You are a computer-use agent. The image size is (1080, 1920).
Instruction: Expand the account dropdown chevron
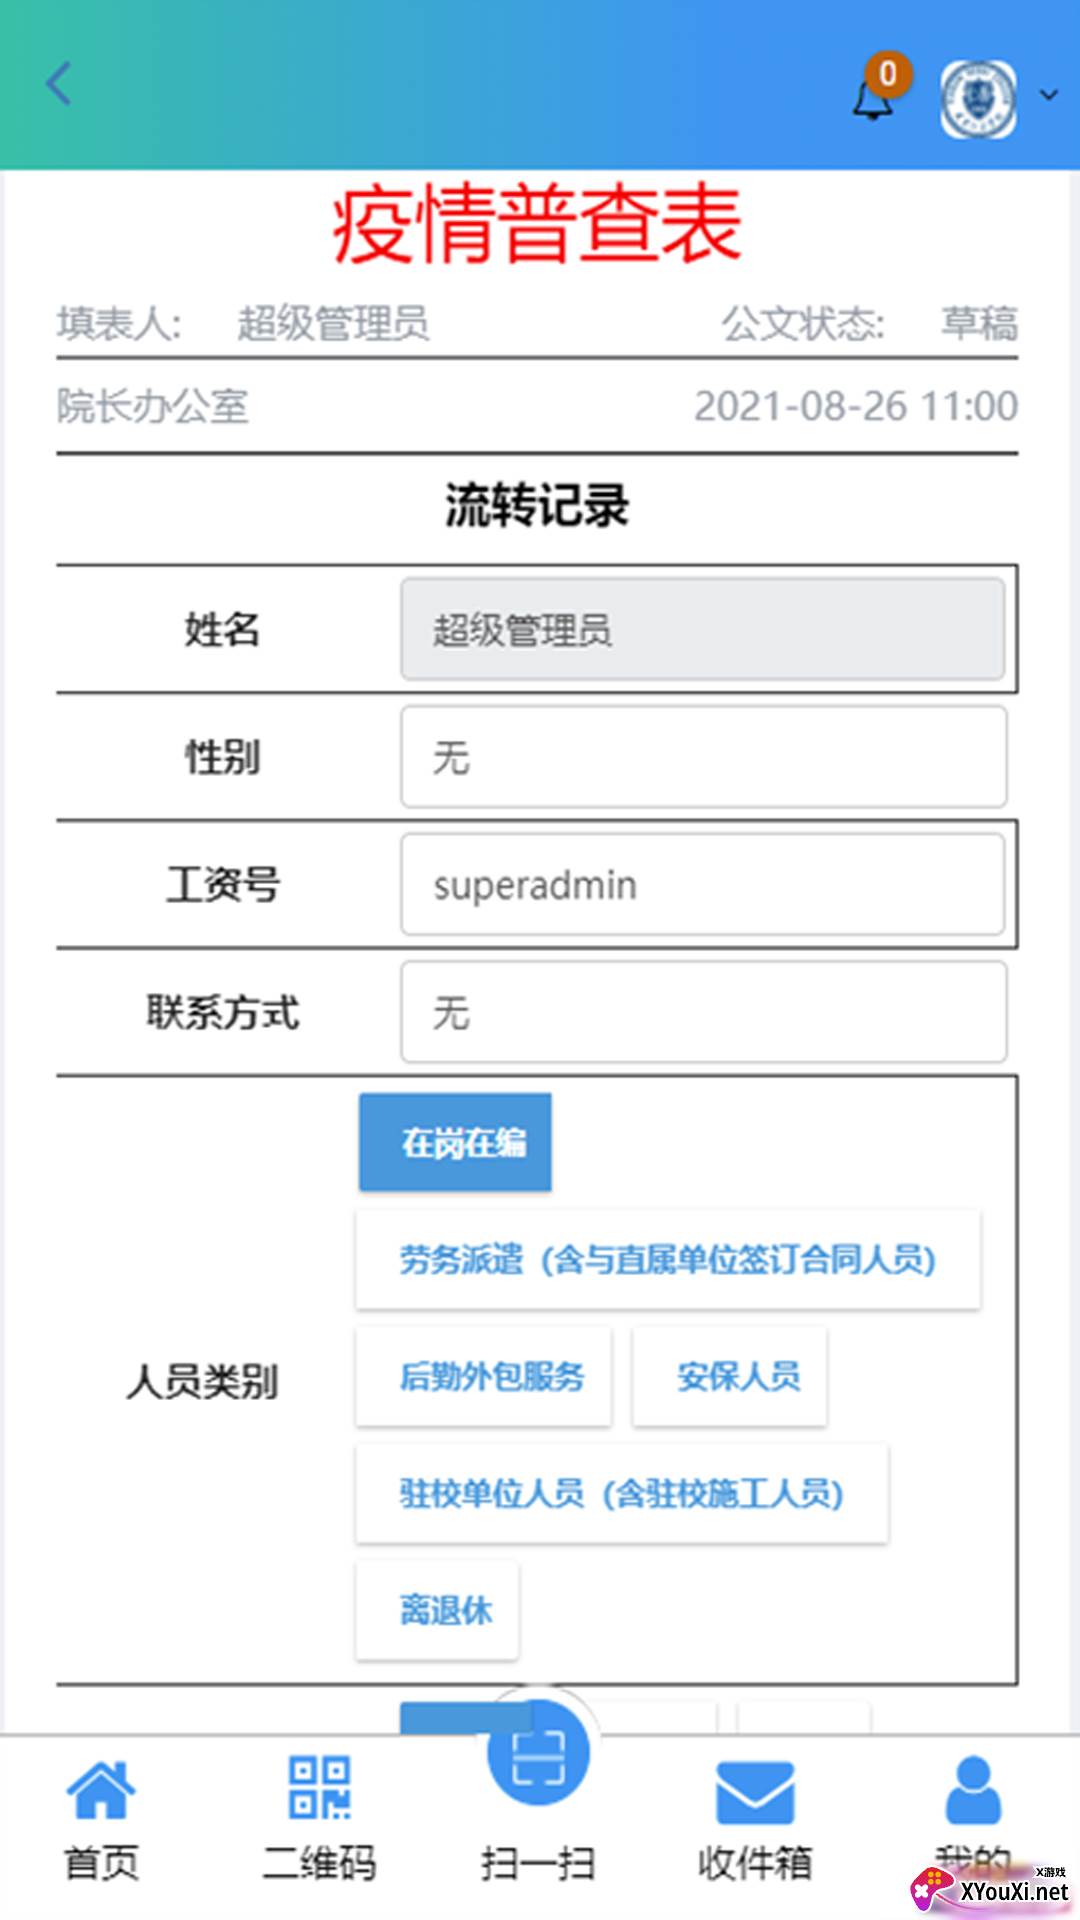tap(1049, 96)
